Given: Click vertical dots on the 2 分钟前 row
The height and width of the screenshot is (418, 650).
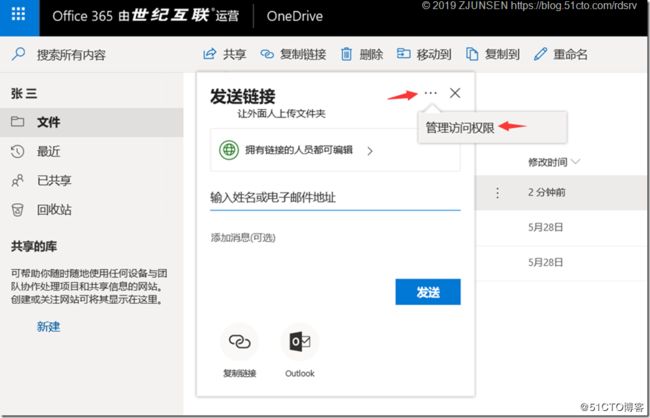Looking at the screenshot, I should [498, 192].
